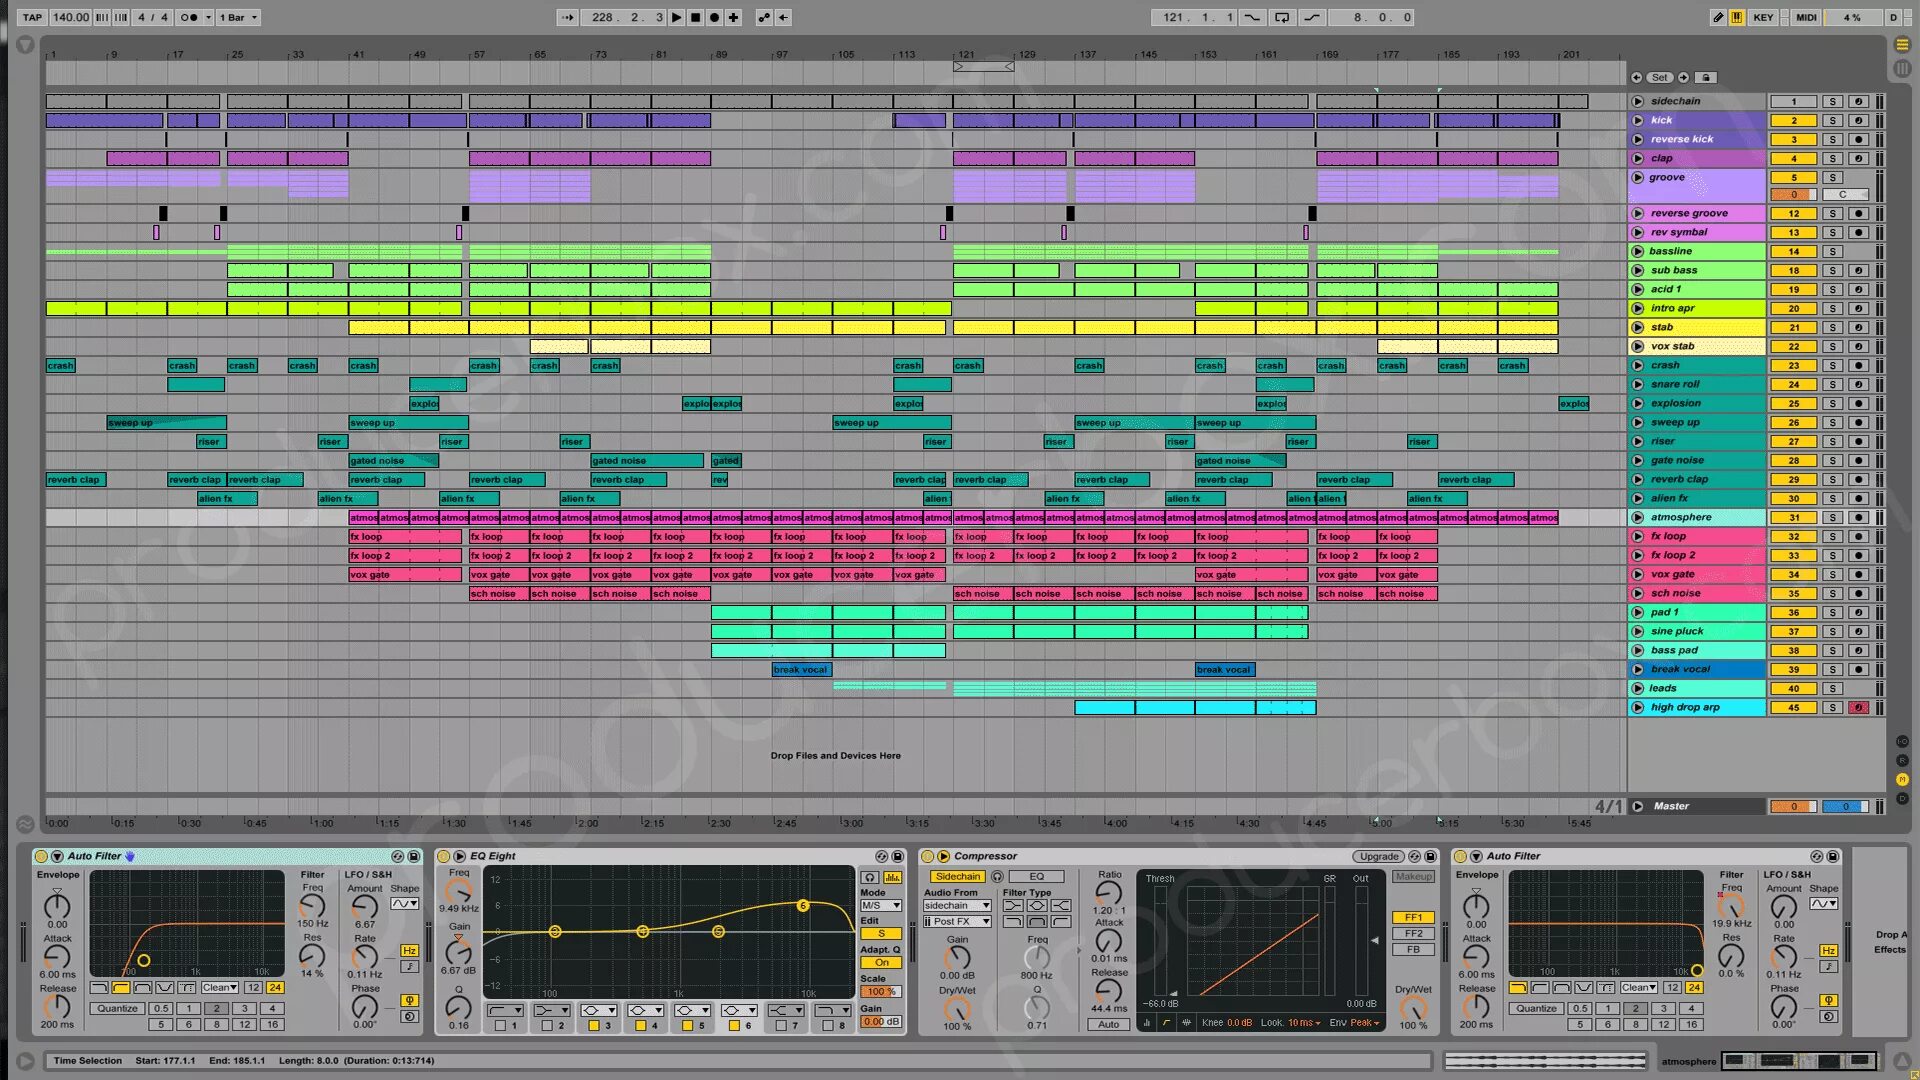Open the MIDI map mode
Viewport: 1920px width, 1080px height.
tap(1806, 17)
